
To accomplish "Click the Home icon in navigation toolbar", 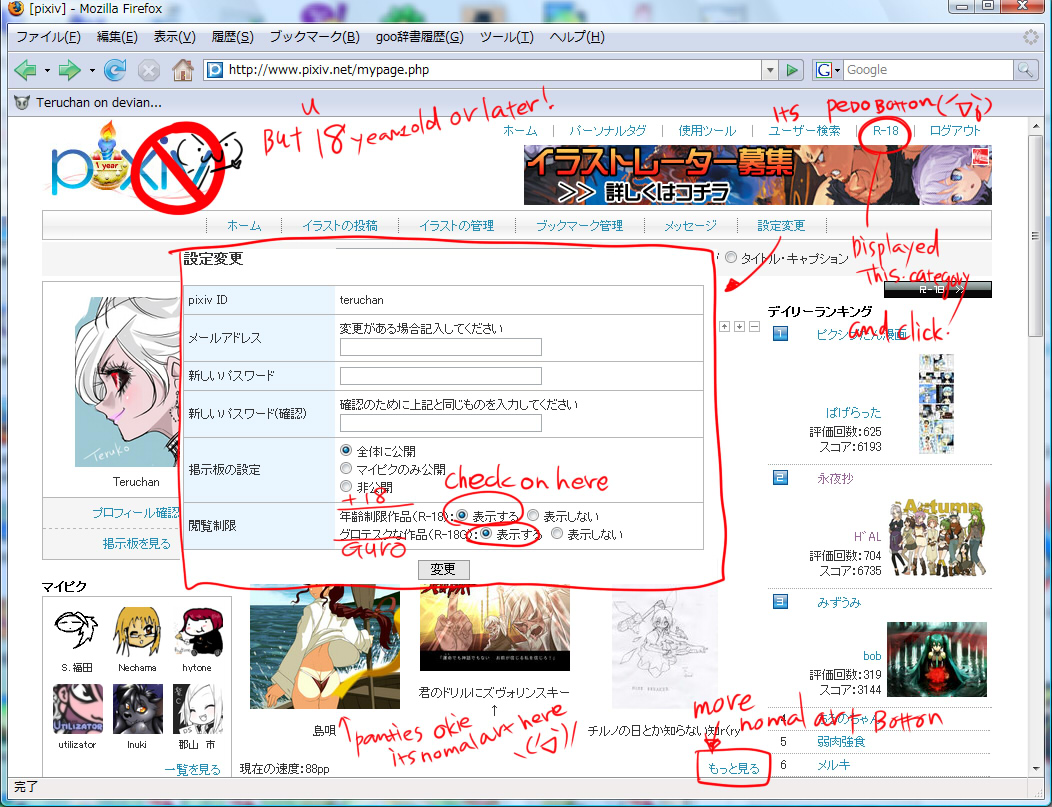I will [182, 70].
